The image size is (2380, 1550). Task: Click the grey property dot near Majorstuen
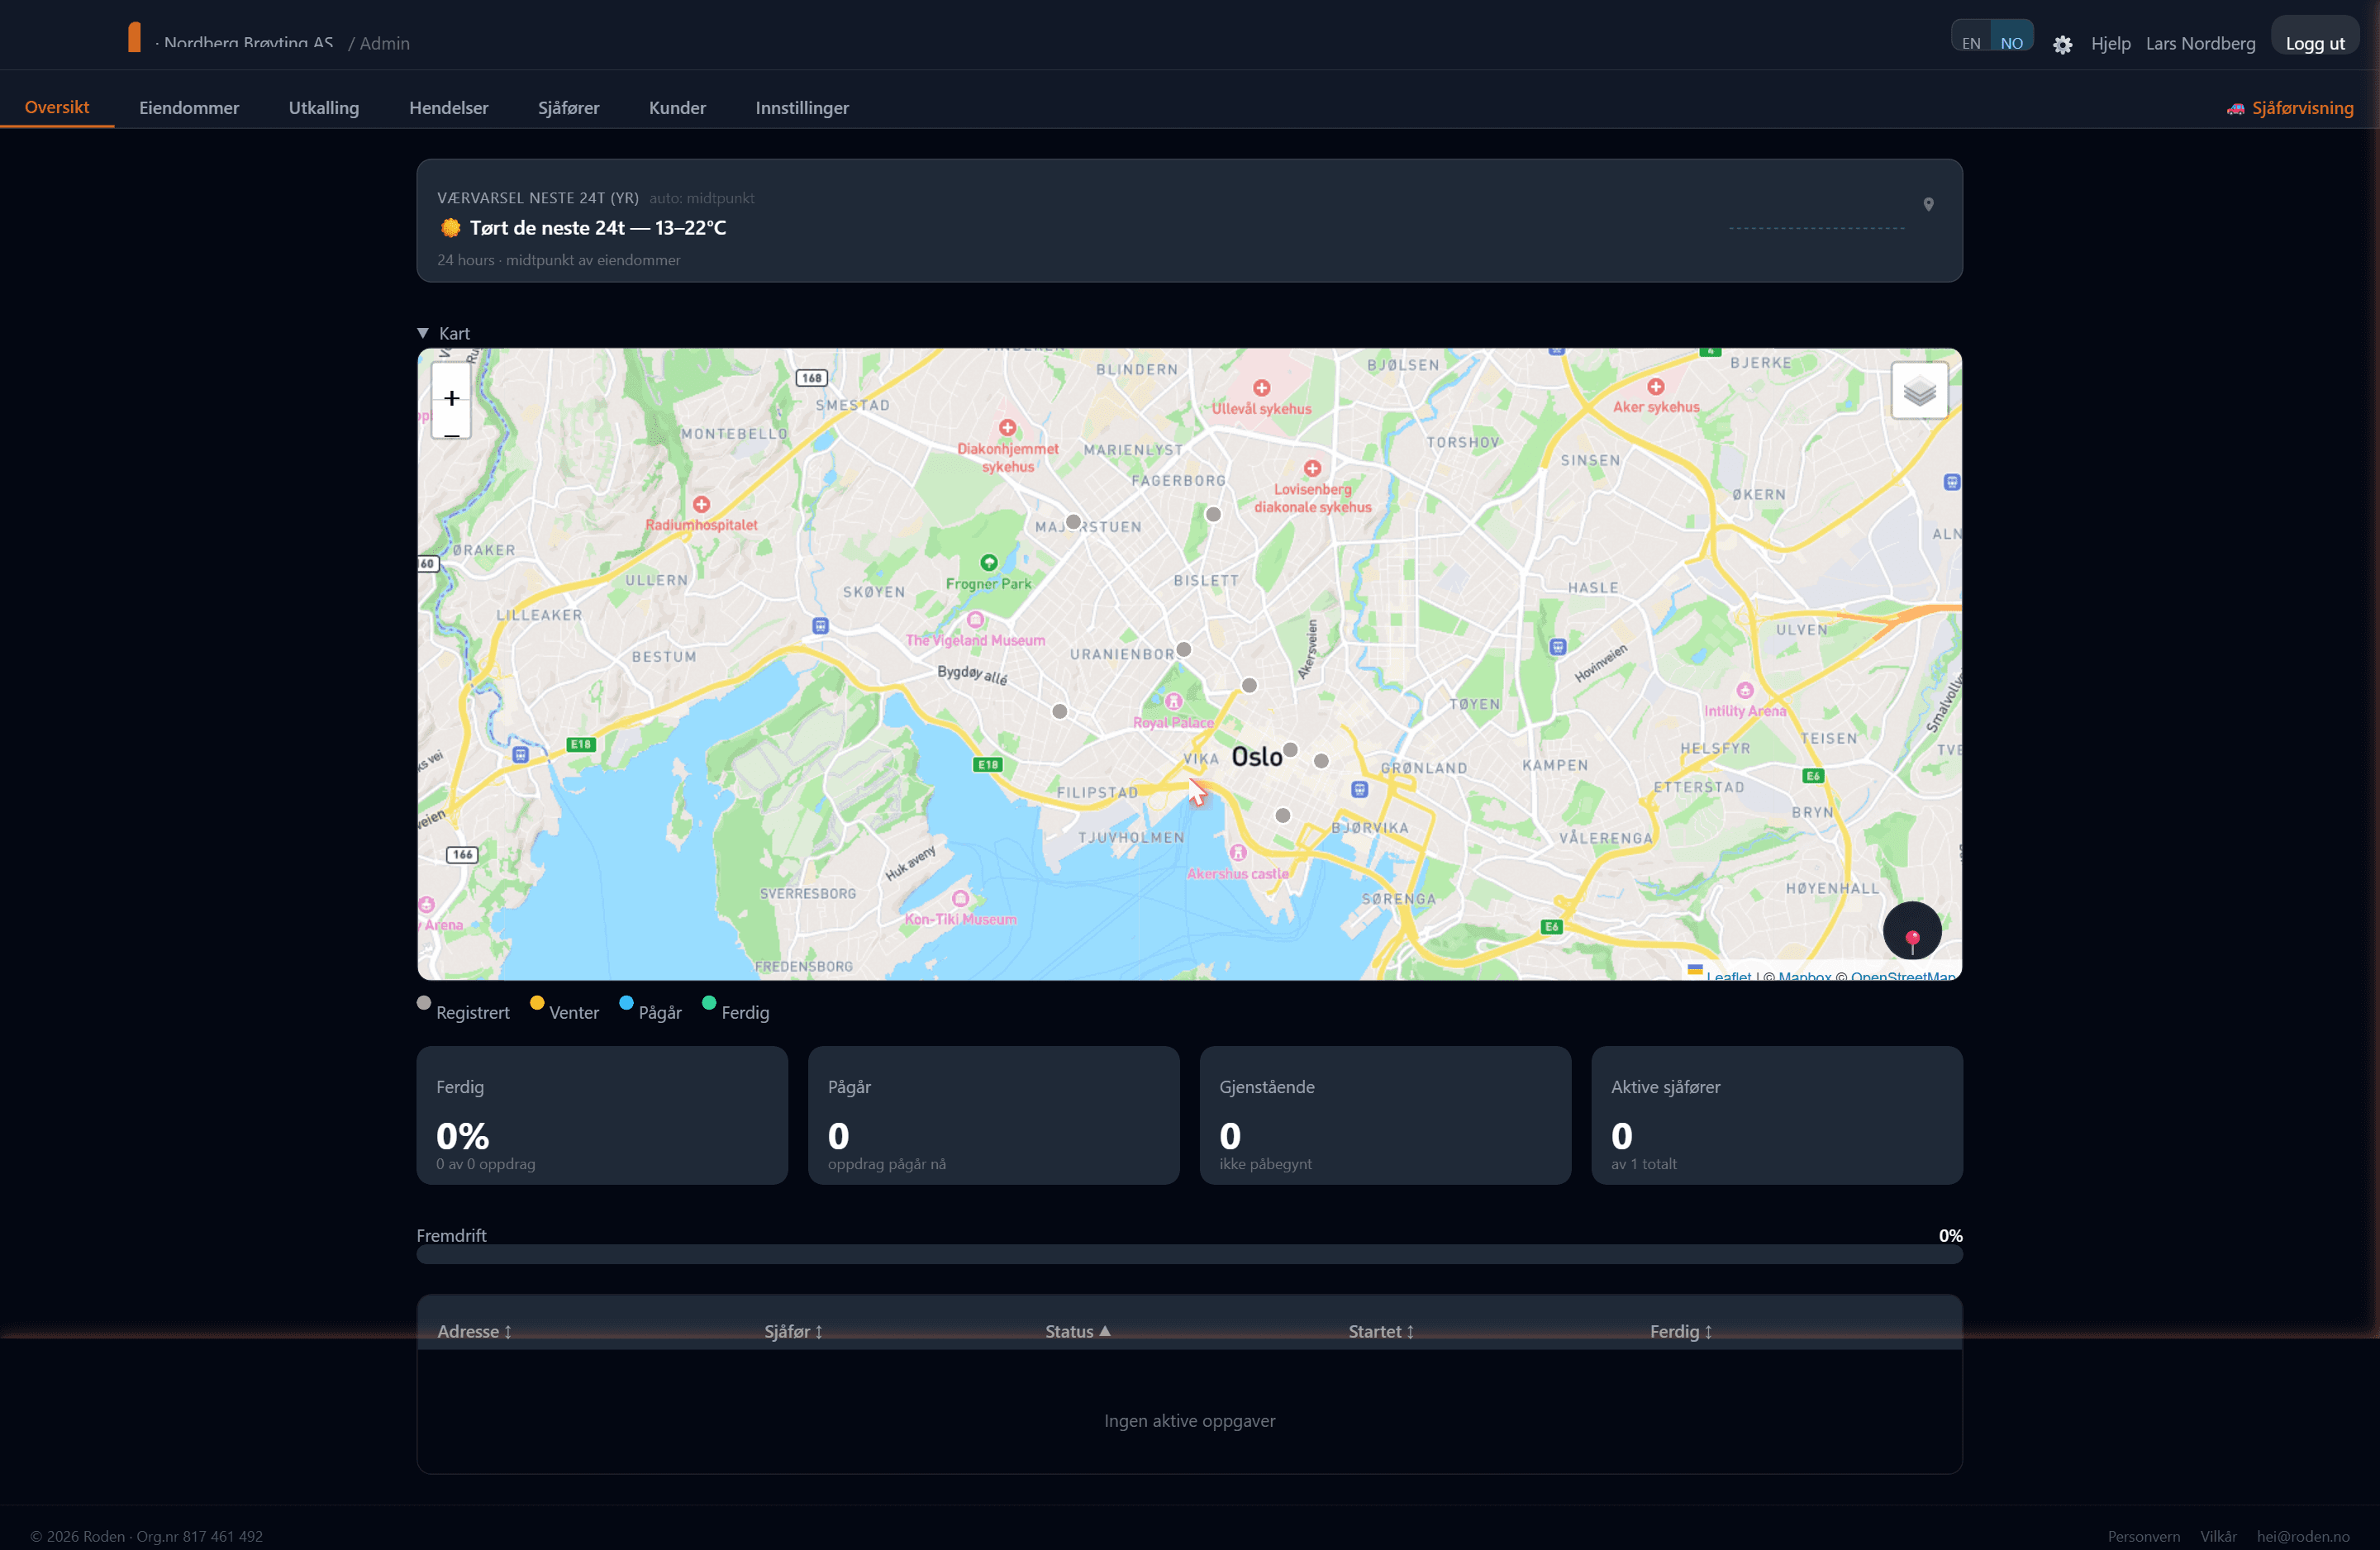[x=1073, y=522]
